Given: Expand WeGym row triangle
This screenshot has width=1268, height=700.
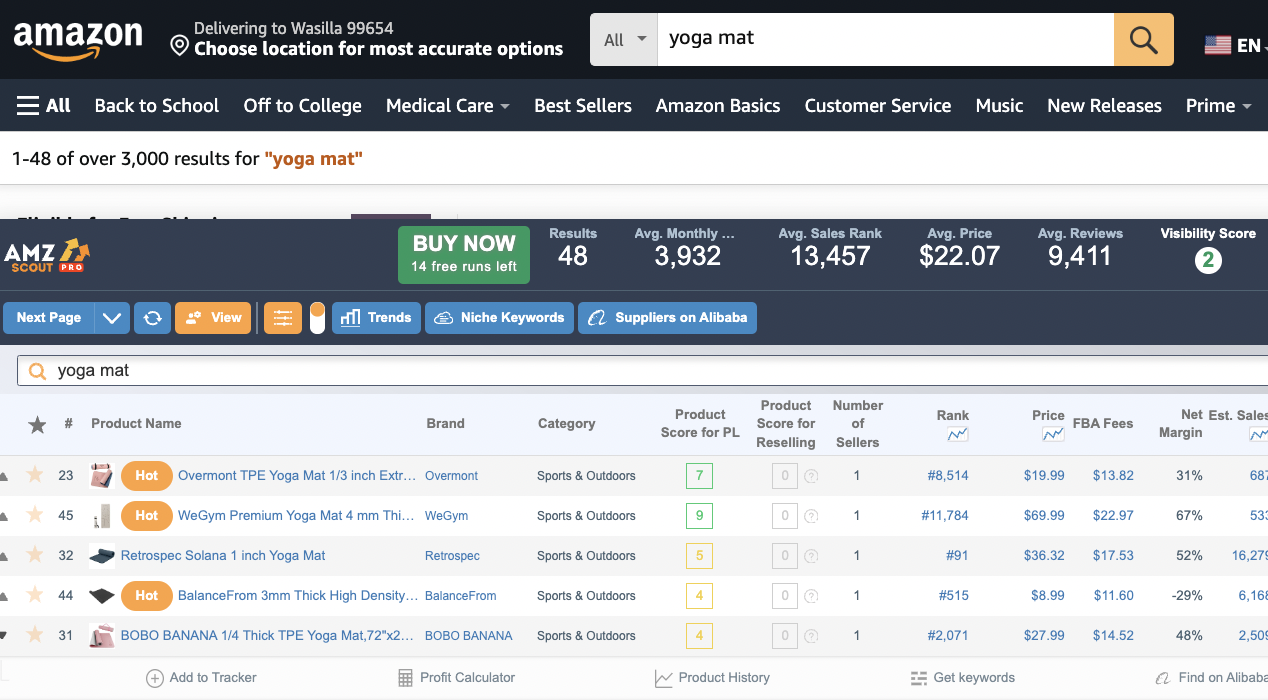Looking at the screenshot, I should pos(4,516).
